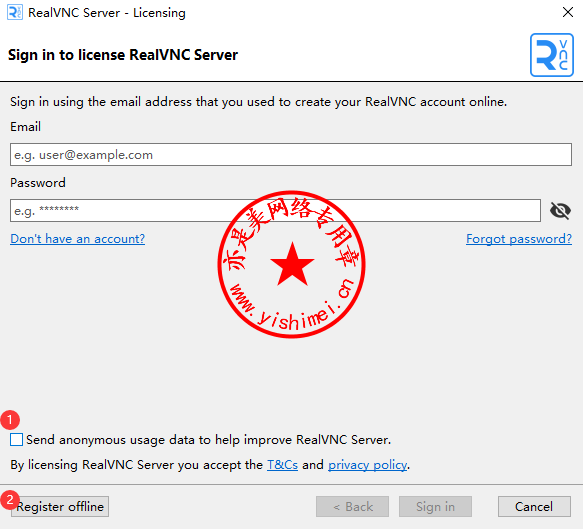Open the "Forgot password?" link

(x=519, y=239)
